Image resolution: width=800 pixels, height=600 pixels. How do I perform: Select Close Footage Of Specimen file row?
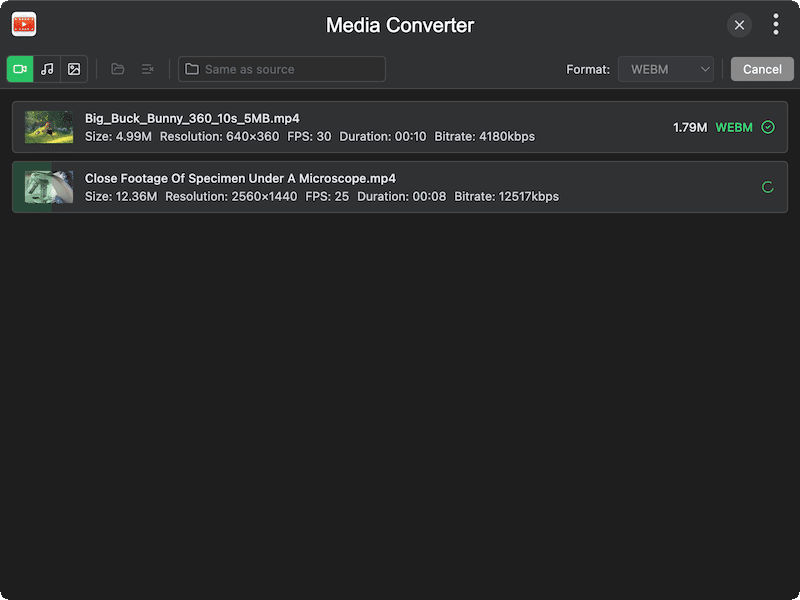pos(400,187)
